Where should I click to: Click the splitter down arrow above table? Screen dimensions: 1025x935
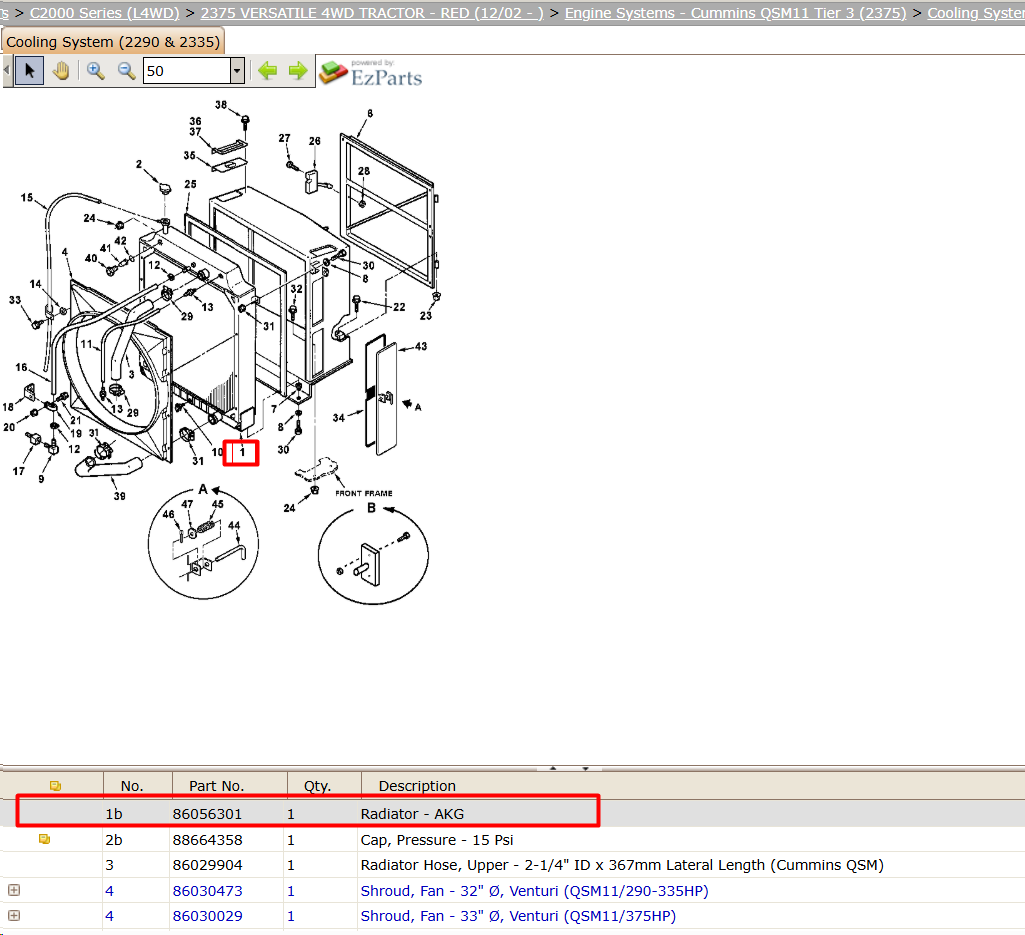(x=586, y=768)
